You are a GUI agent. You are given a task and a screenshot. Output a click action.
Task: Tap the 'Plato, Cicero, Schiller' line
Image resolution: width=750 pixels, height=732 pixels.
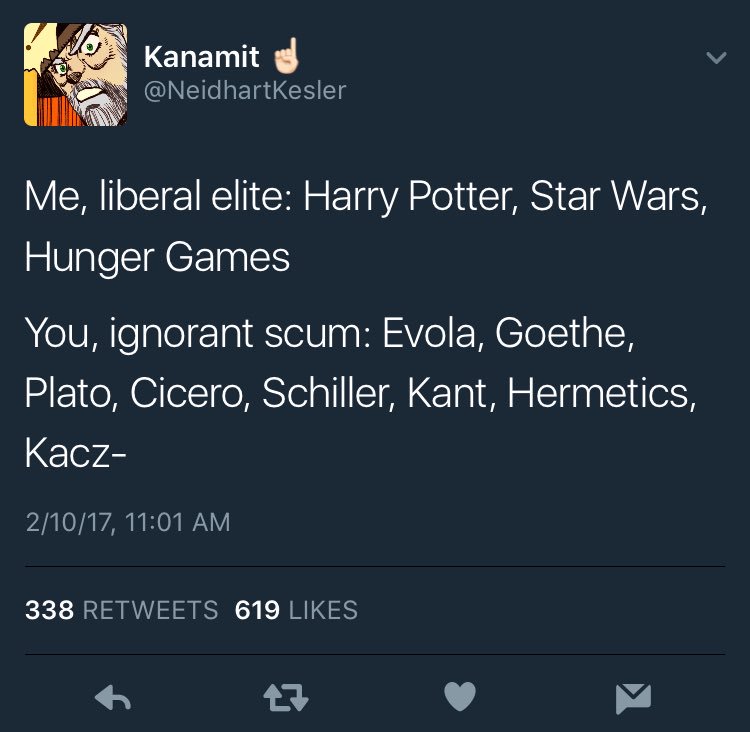click(x=361, y=394)
